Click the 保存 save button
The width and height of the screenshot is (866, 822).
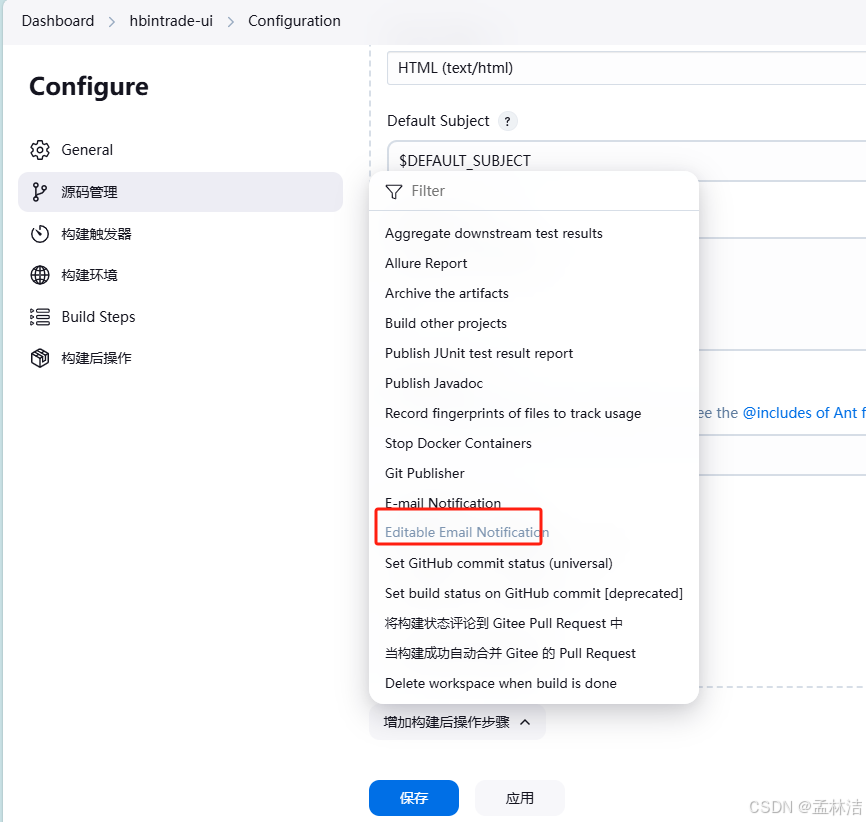pos(414,798)
